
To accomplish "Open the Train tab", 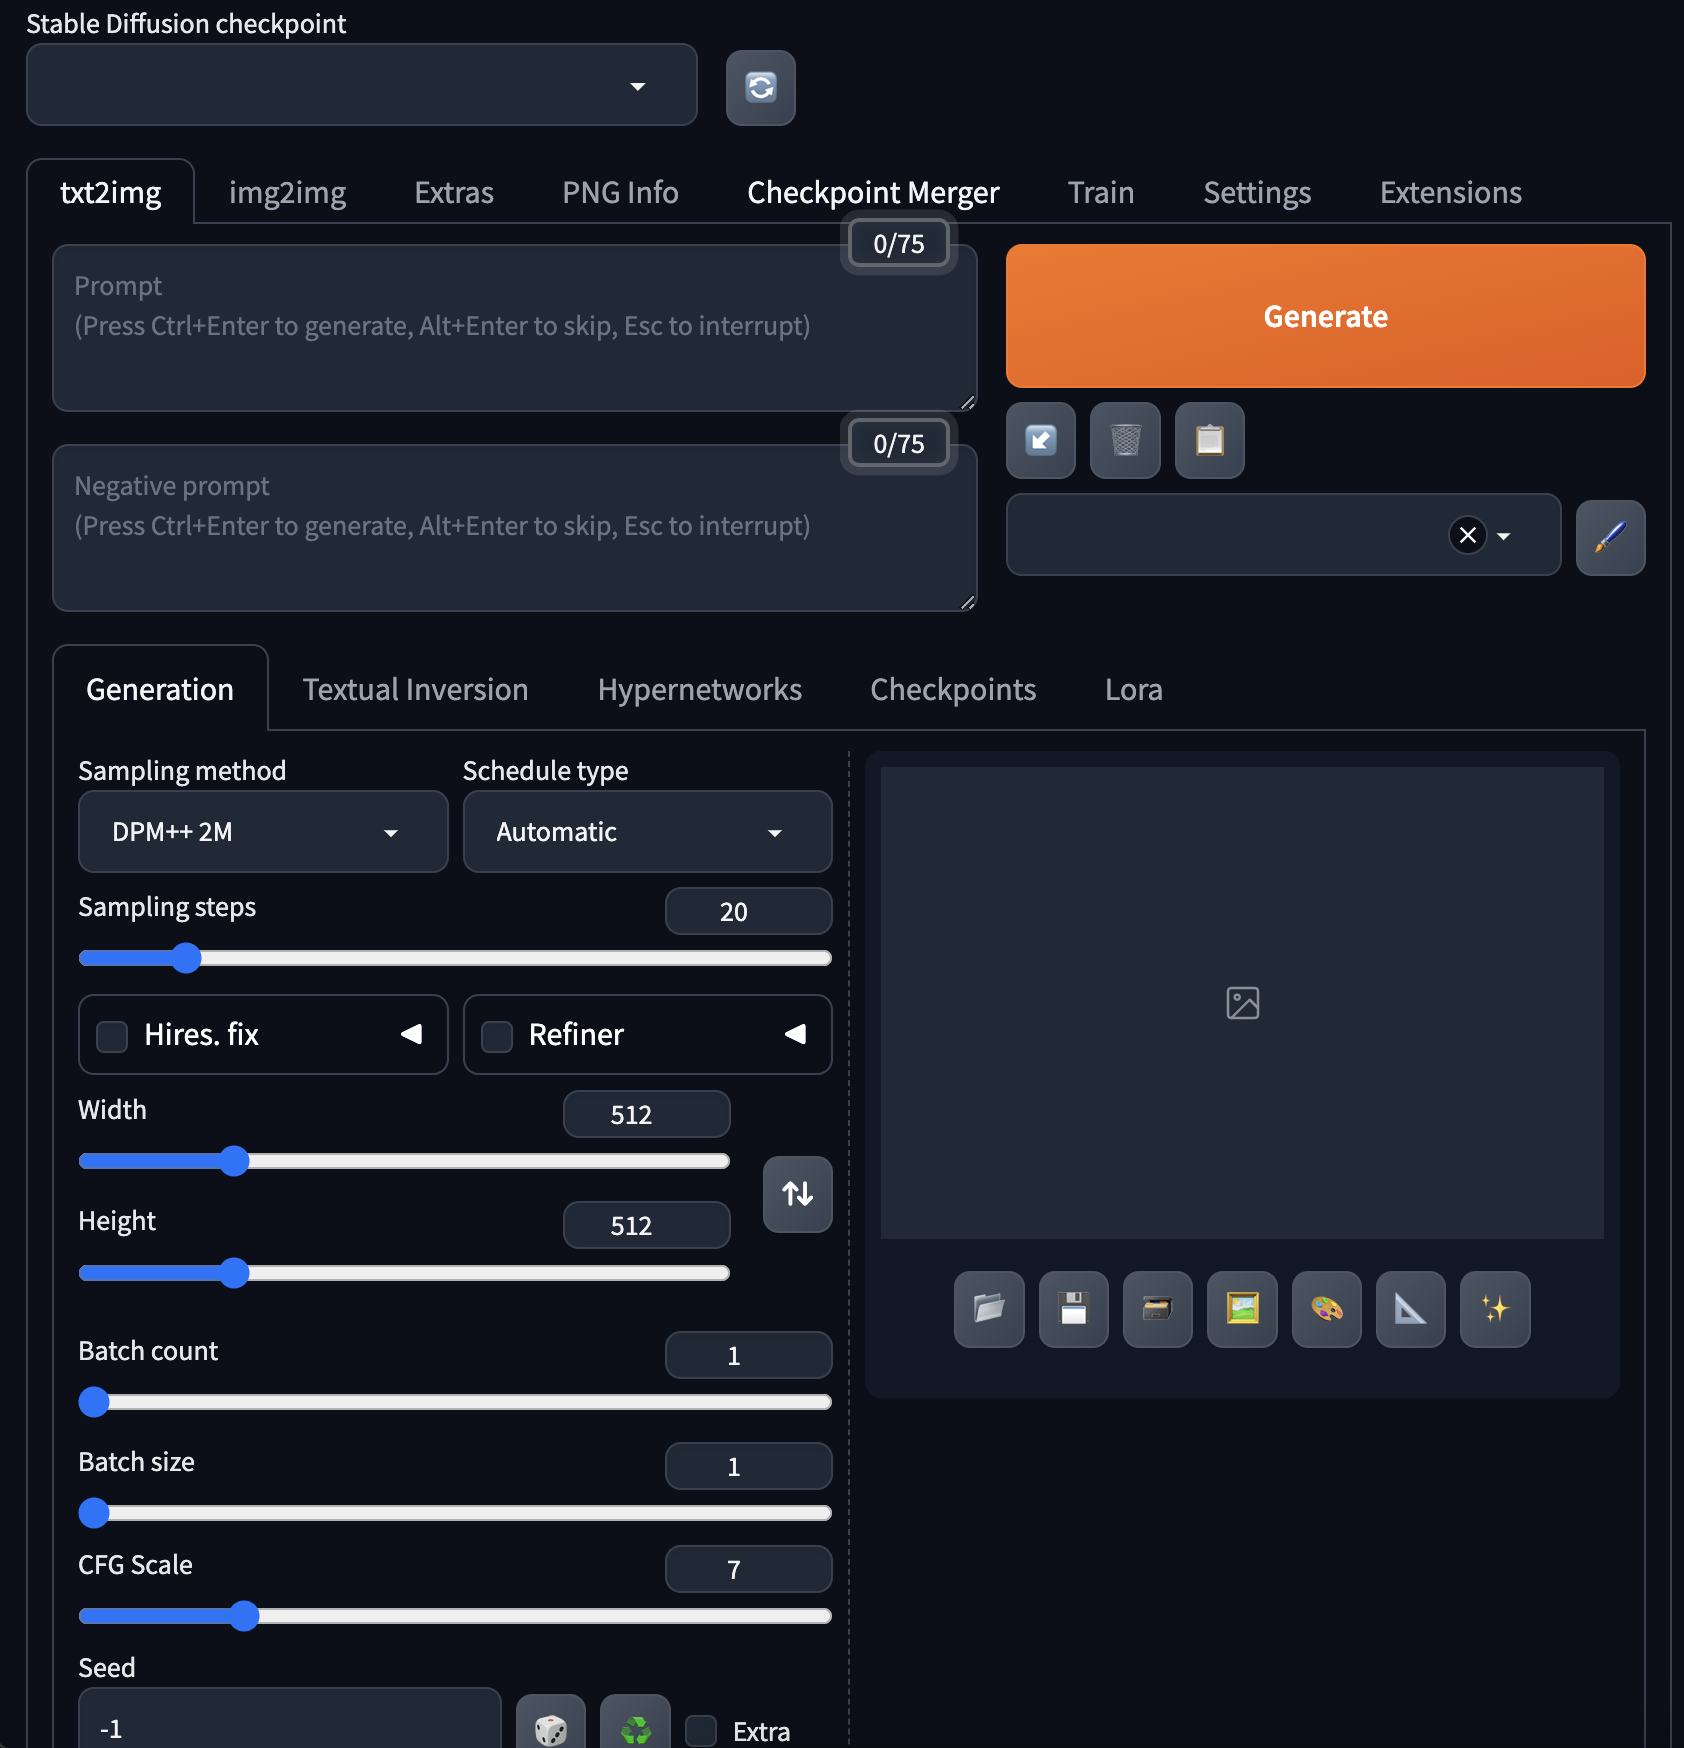I will [1101, 192].
